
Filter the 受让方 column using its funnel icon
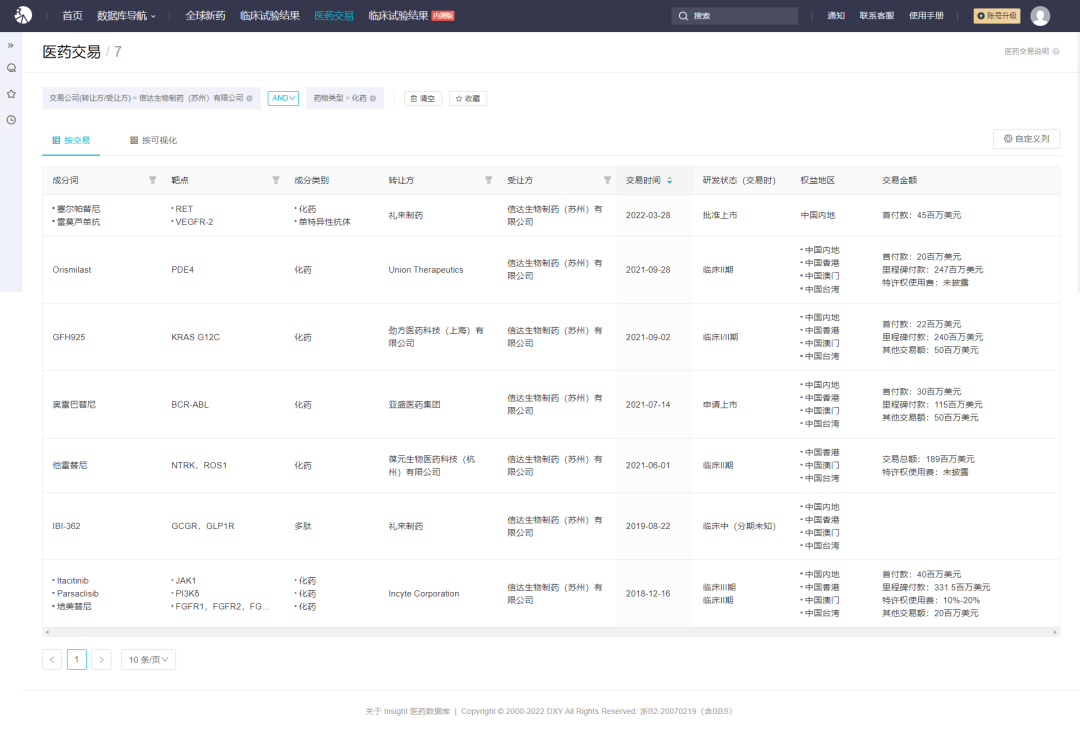608,180
